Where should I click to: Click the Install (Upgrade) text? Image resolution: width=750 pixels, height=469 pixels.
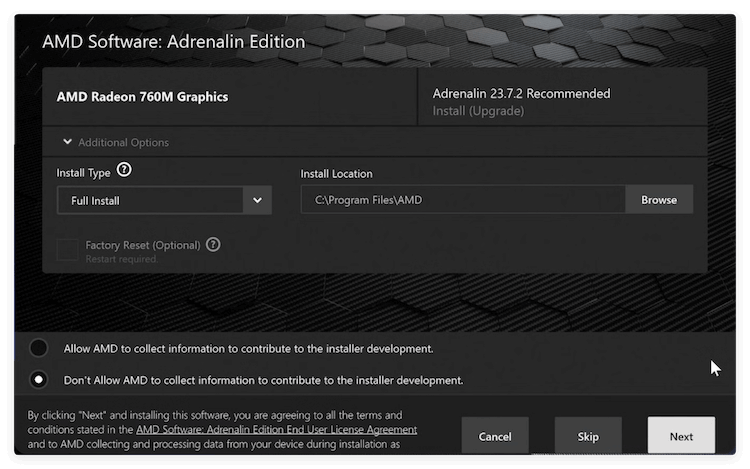[x=478, y=111]
